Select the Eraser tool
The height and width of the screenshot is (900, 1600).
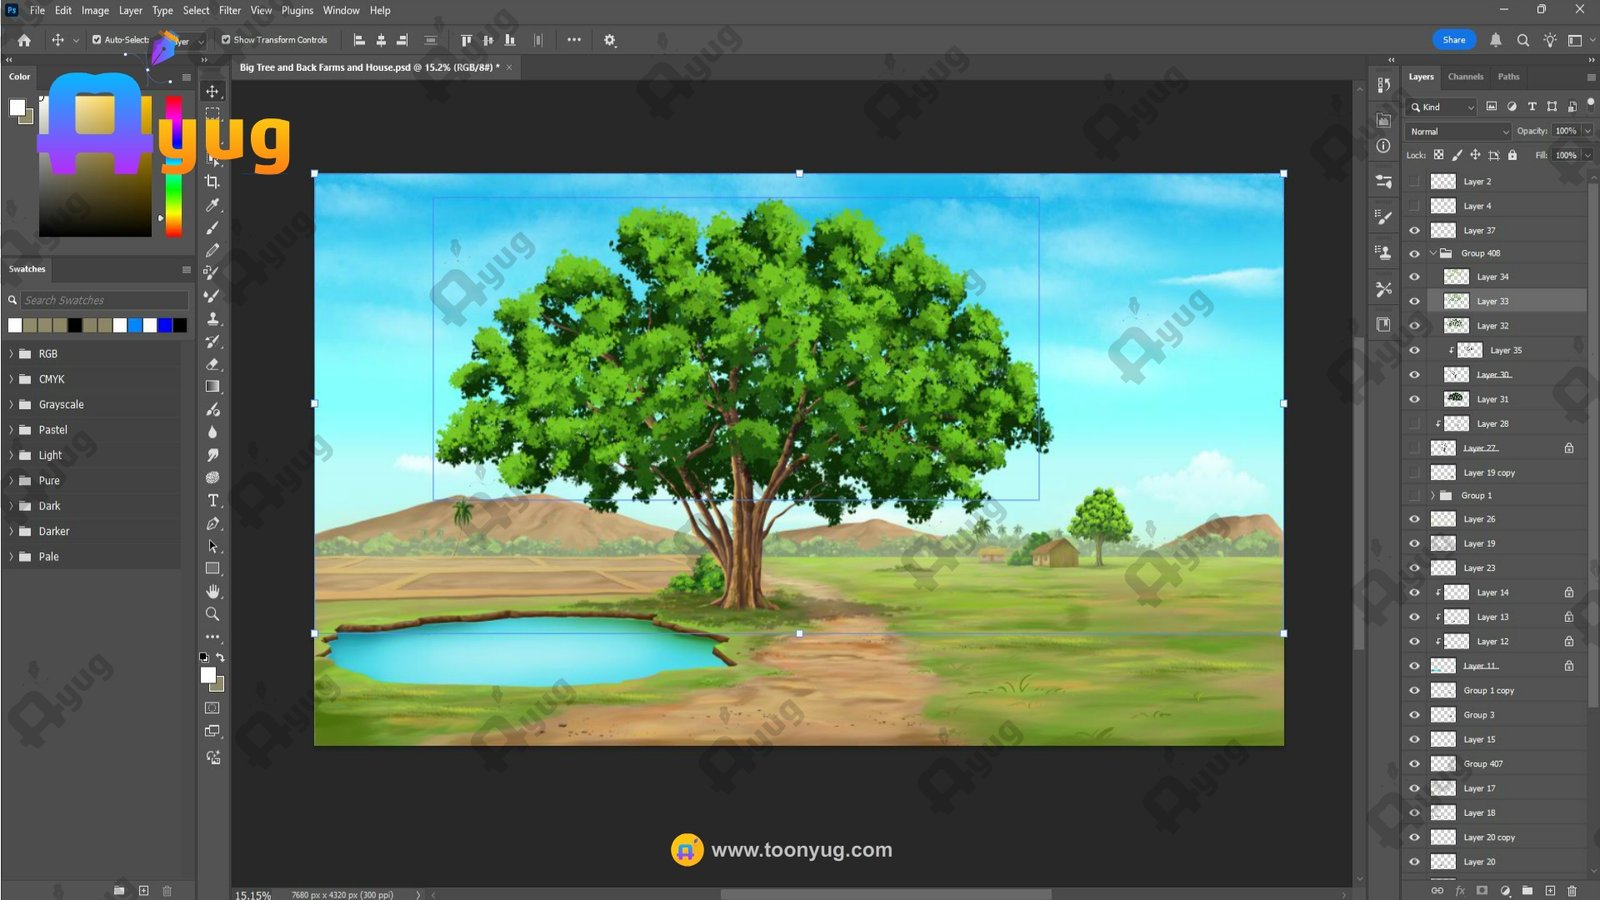click(x=212, y=364)
